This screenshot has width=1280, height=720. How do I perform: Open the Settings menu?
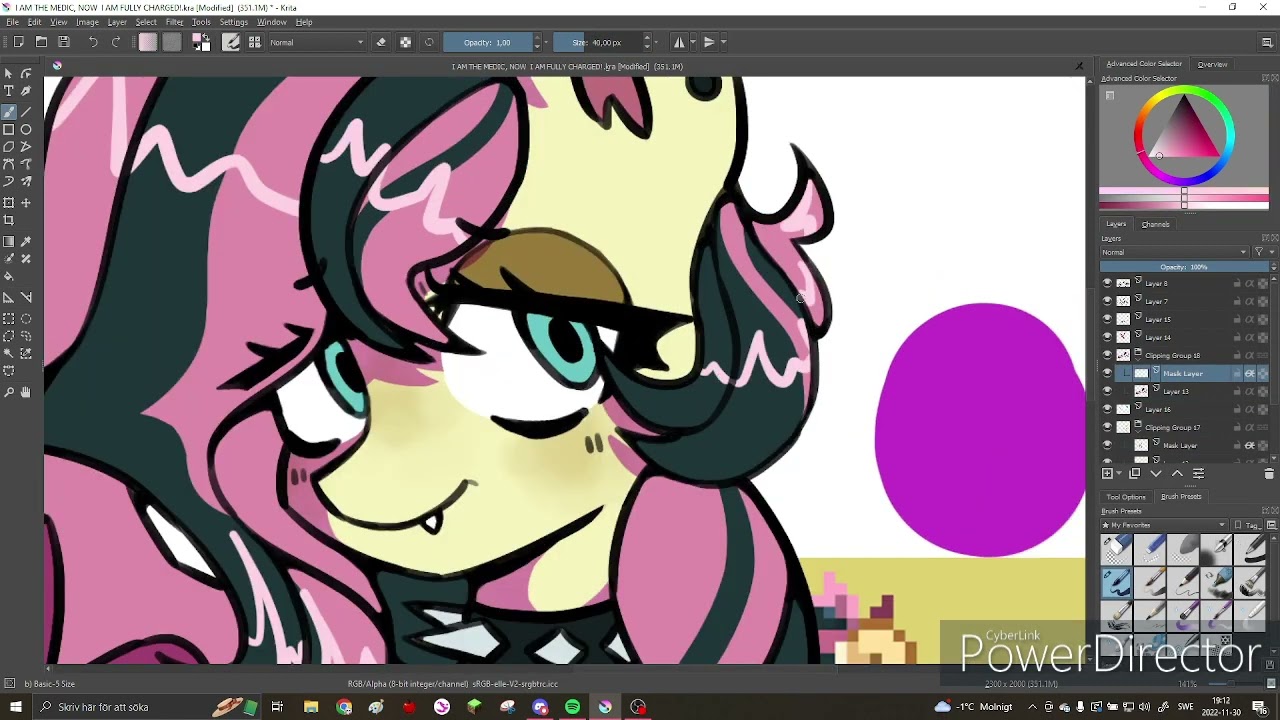(x=233, y=22)
